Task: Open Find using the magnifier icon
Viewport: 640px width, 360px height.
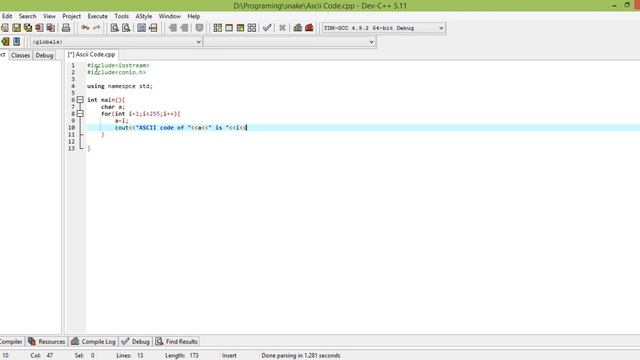Action: 115,28
